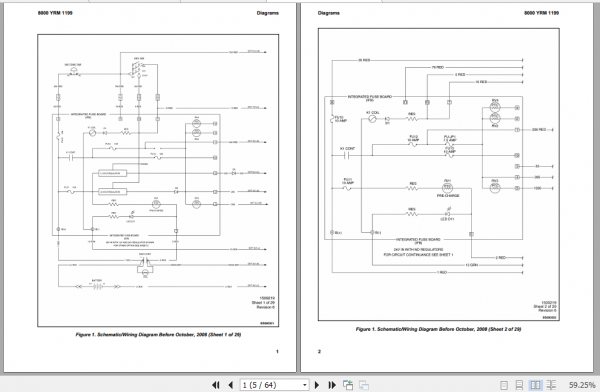
Task: Click the Figure 1 caption for Sheet 1 of 29
Action: click(158, 335)
